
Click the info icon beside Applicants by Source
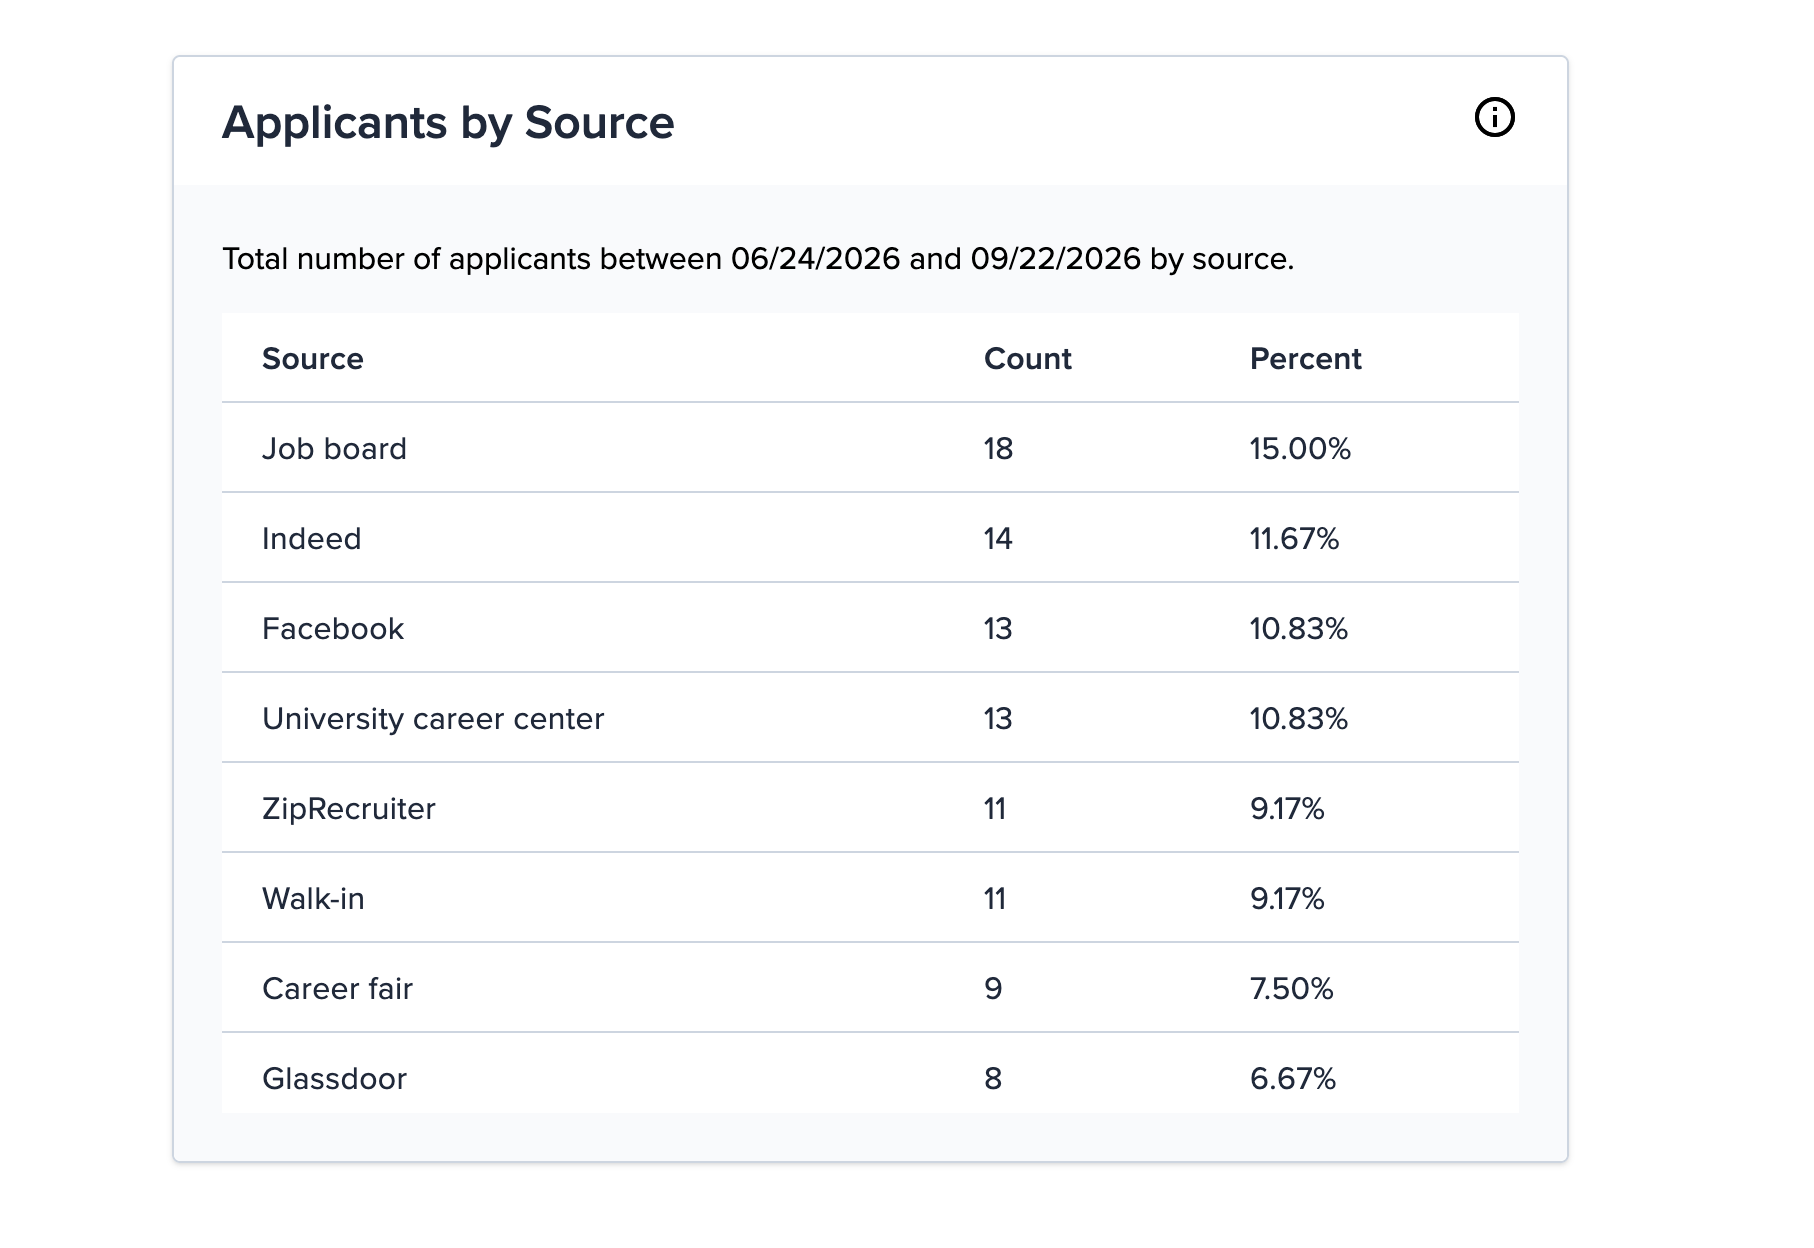click(x=1494, y=118)
